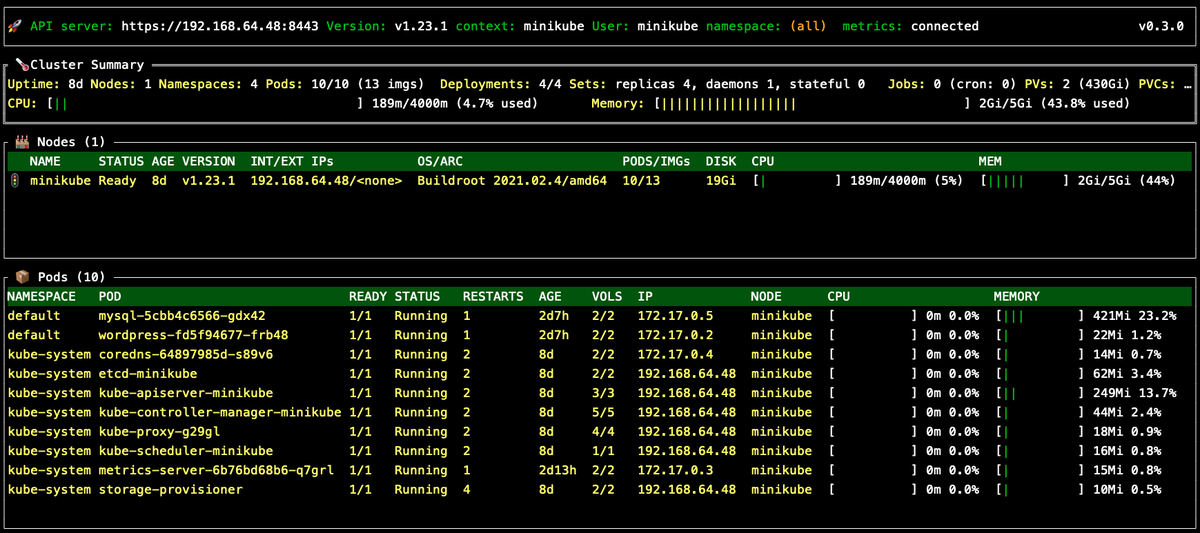Click the v0.3.0 version label
The image size is (1200, 533).
[1161, 26]
